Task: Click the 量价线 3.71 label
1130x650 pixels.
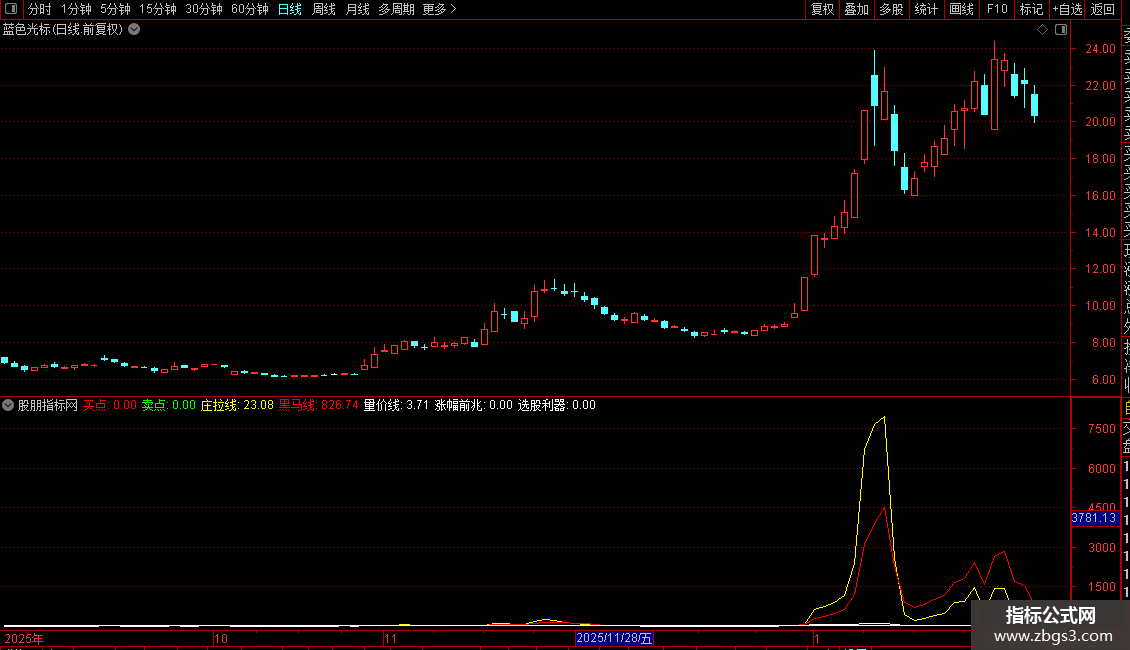Action: 396,405
